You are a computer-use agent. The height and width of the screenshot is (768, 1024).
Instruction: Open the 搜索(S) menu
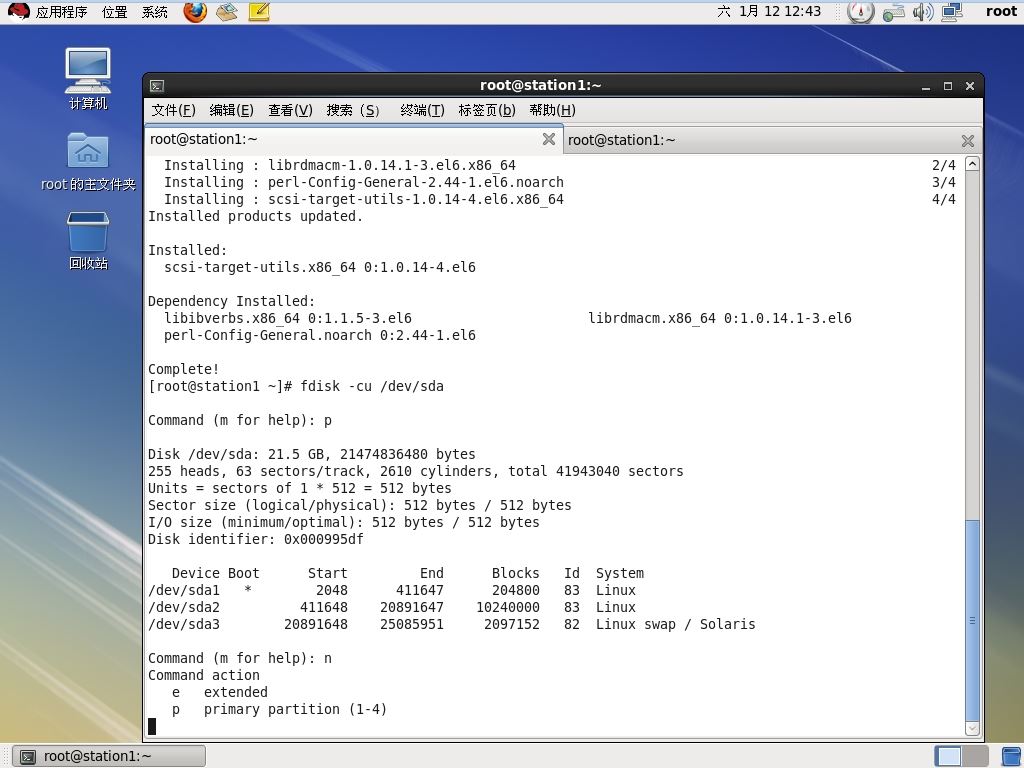click(x=353, y=110)
